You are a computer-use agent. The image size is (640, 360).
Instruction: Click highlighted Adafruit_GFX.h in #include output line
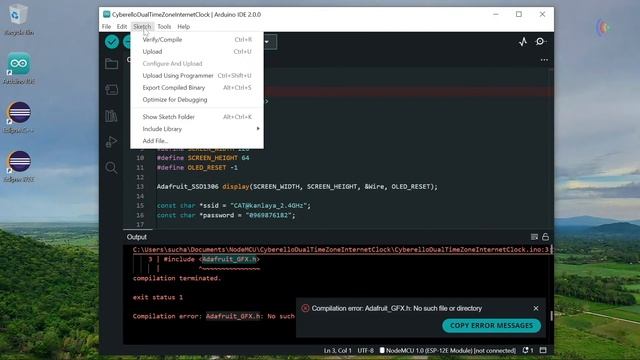229,259
